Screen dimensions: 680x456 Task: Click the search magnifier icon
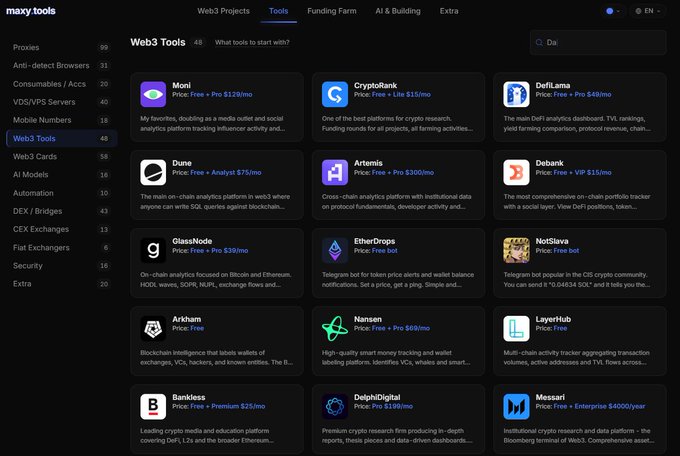click(x=539, y=43)
